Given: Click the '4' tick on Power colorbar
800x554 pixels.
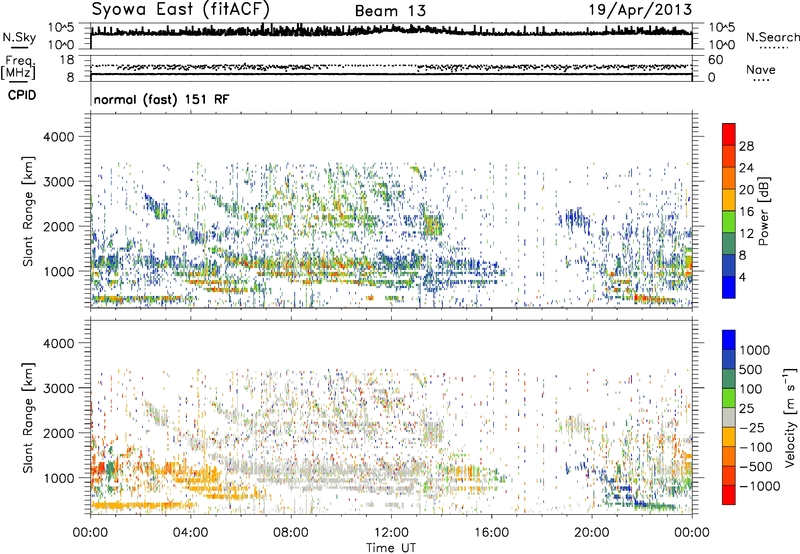Looking at the screenshot, I should point(743,277).
